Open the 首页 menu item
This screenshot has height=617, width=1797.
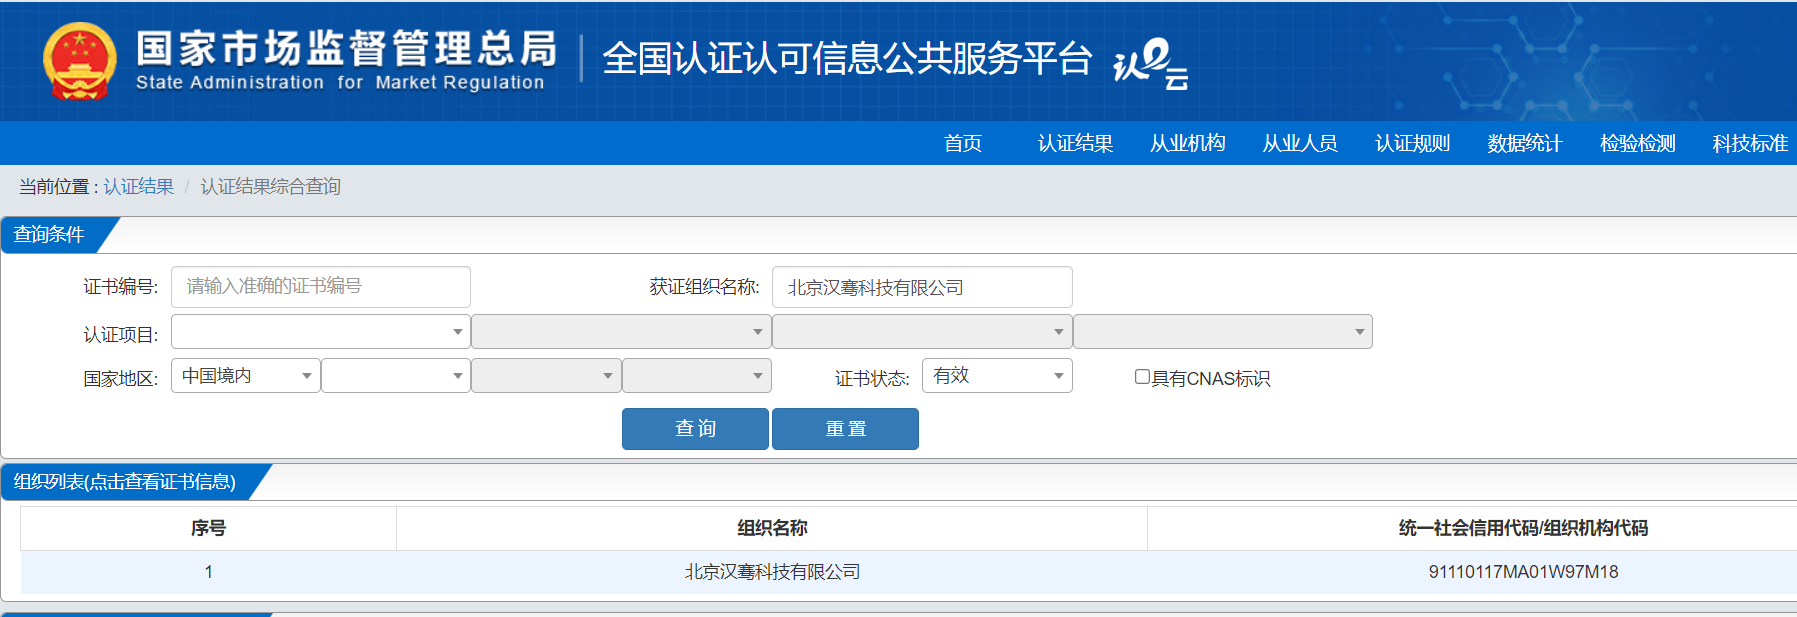pyautogui.click(x=963, y=143)
